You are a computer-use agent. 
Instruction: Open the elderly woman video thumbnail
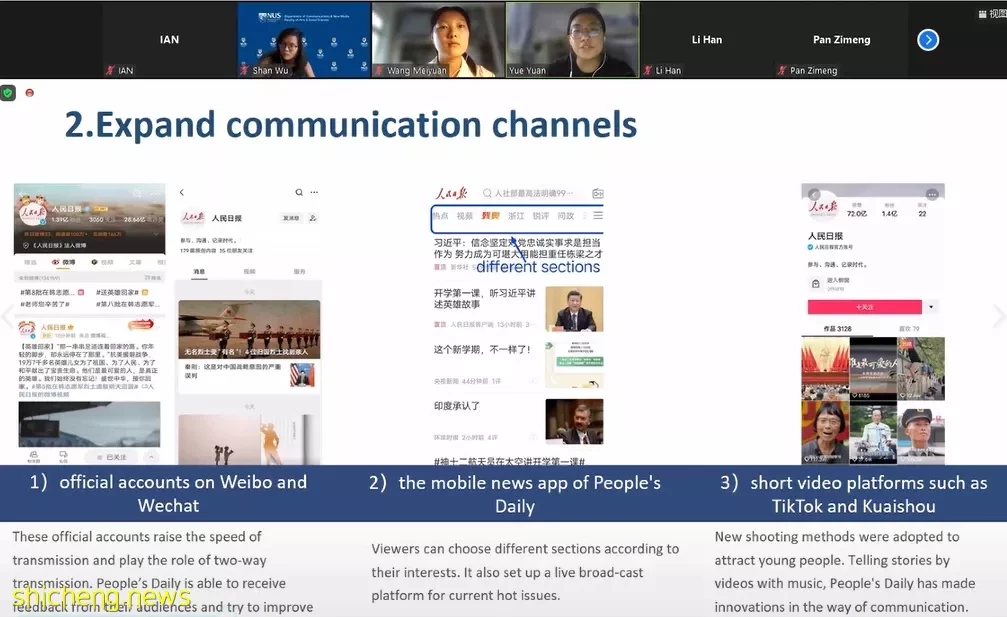point(825,432)
